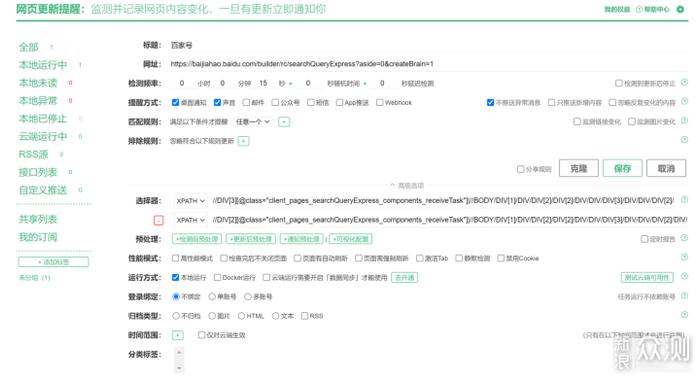Uncheck the 声音 notification checkbox
This screenshot has height=379, width=700.
tap(217, 103)
